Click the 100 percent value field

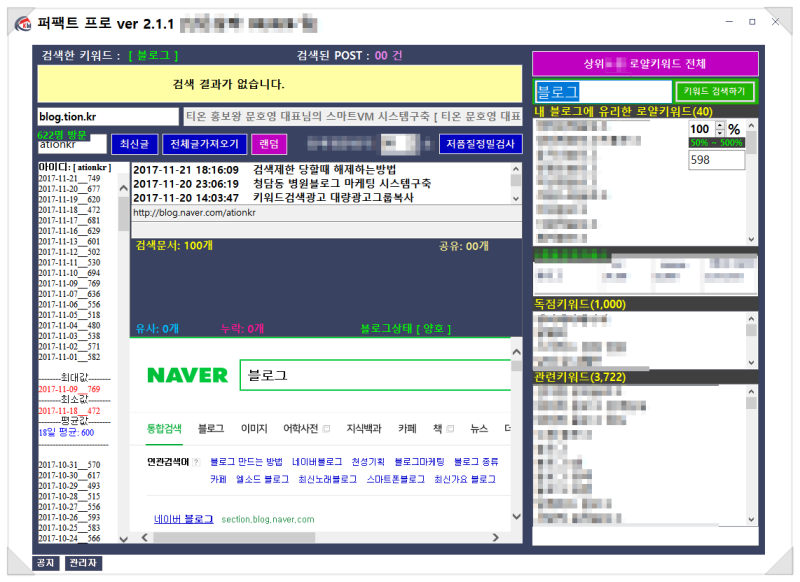(x=702, y=129)
